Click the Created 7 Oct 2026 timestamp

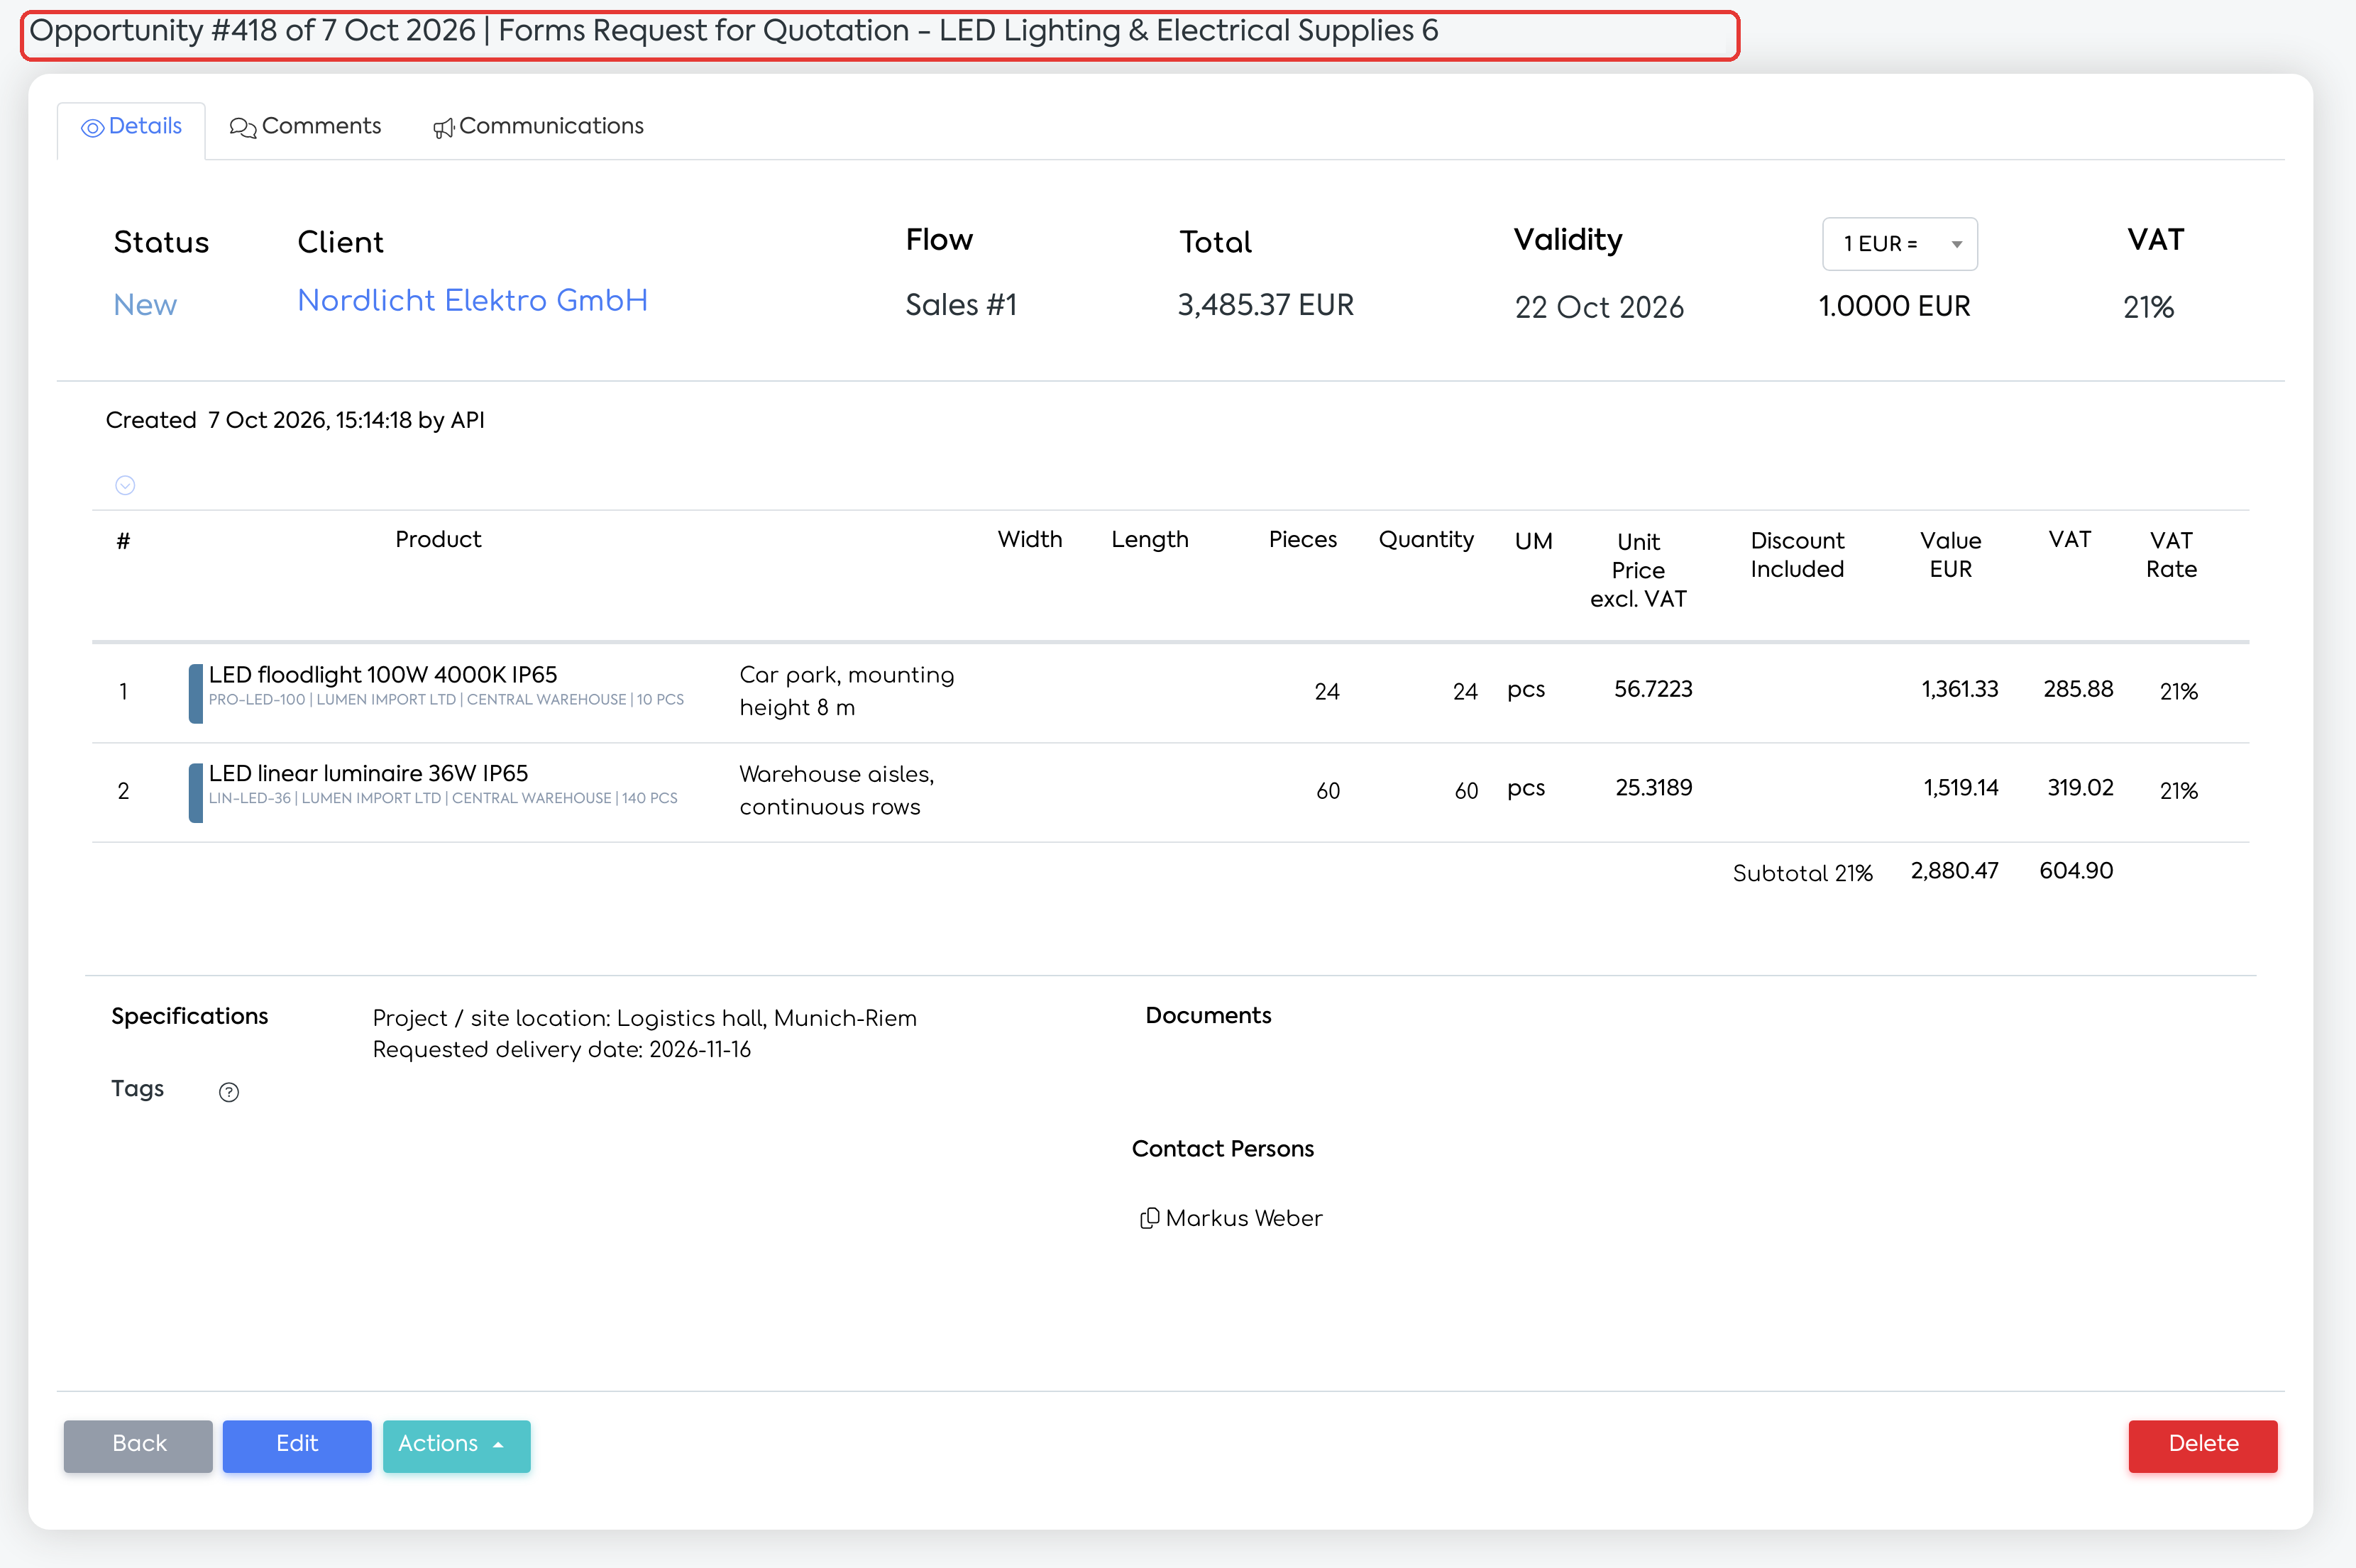point(295,420)
